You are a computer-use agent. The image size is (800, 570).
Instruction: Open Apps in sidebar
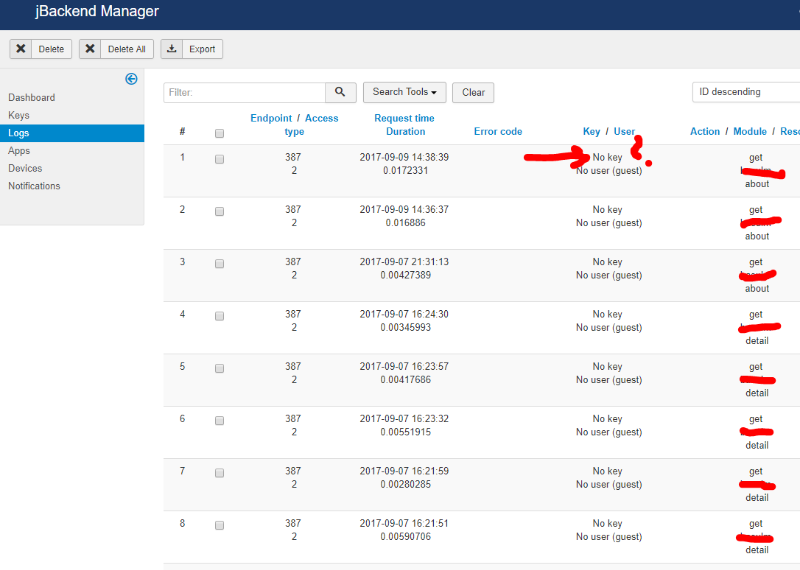pyautogui.click(x=19, y=151)
